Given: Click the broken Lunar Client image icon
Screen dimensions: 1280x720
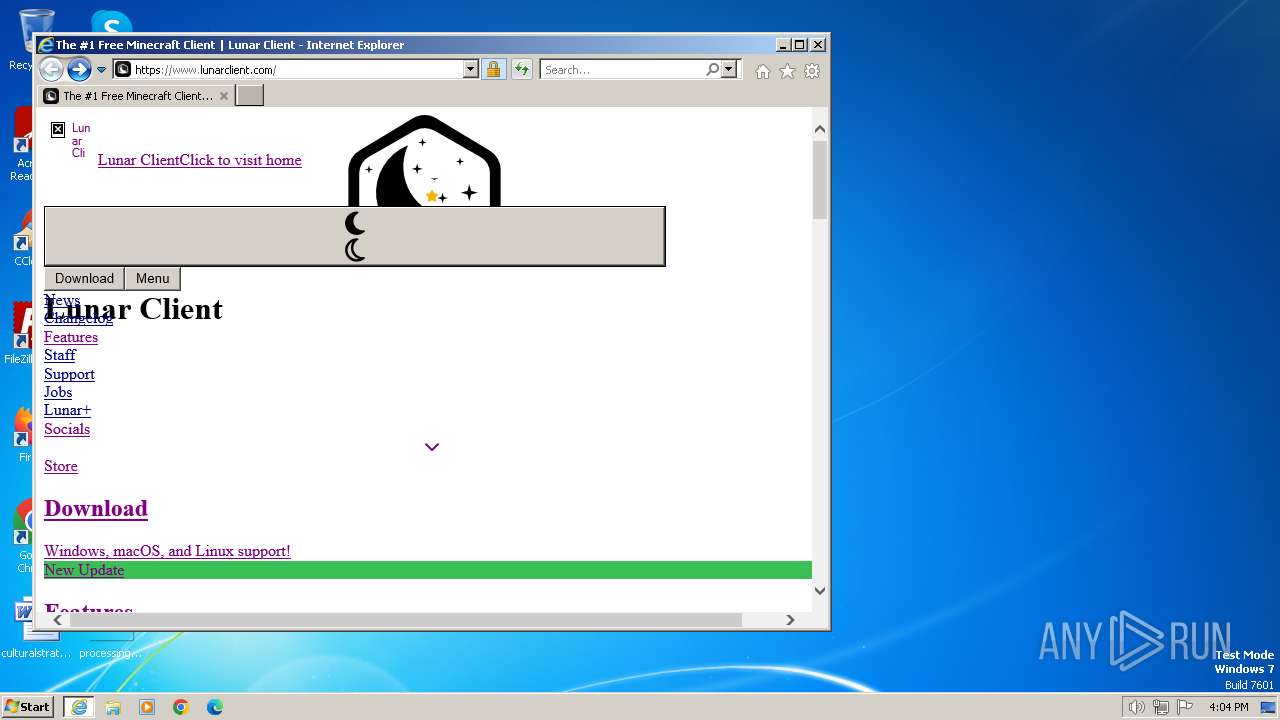Looking at the screenshot, I should (58, 129).
